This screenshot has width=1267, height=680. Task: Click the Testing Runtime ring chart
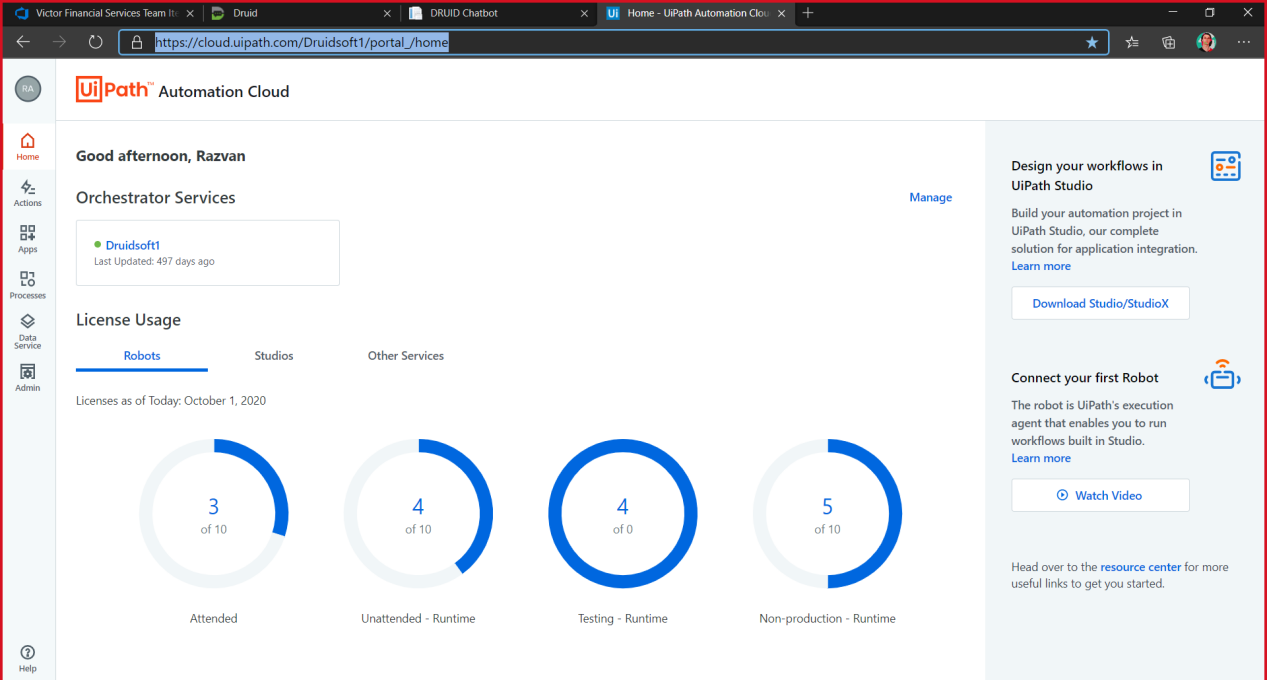623,514
